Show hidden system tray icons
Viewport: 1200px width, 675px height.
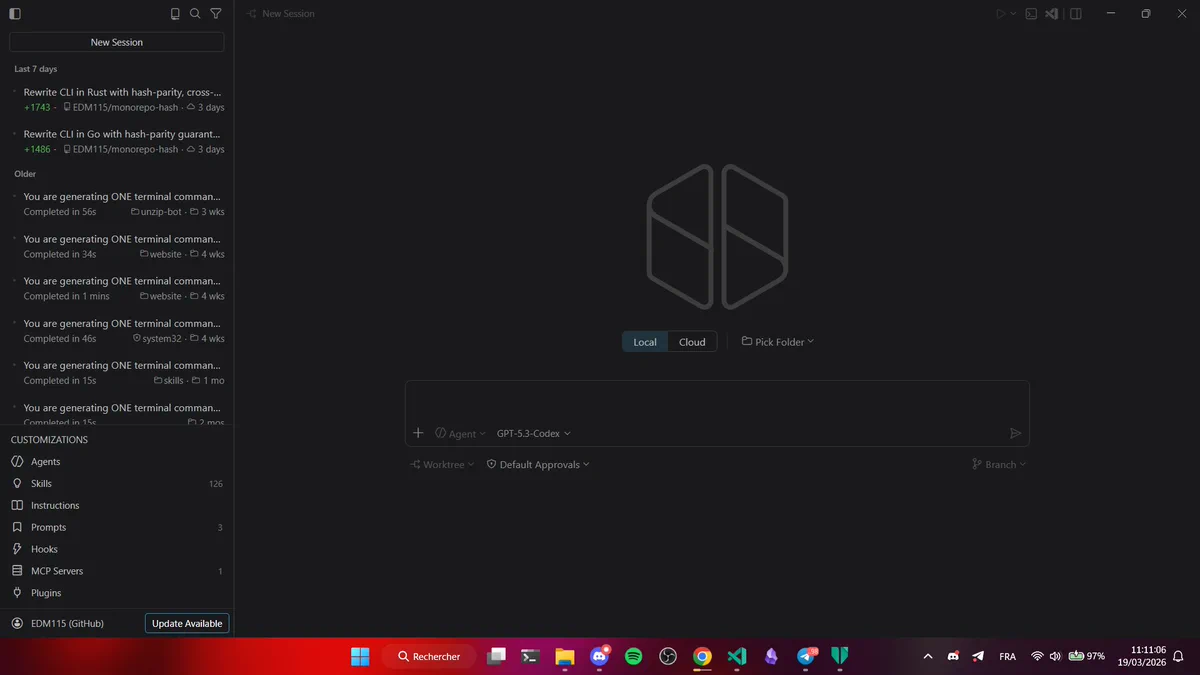click(927, 656)
